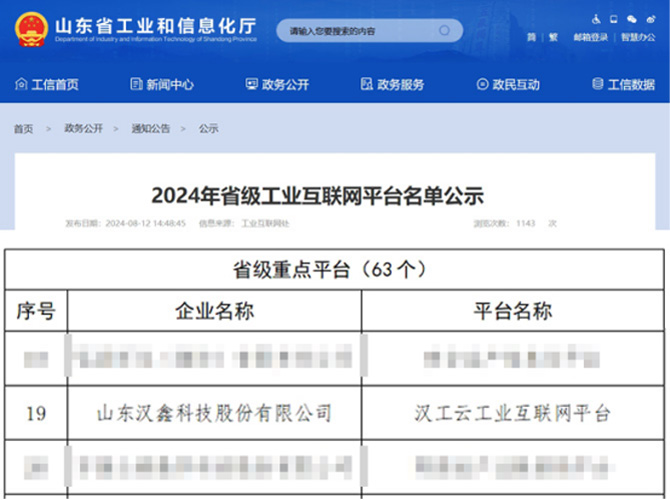Open the 政务公开 nav item
This screenshot has height=500, width=670.
click(277, 84)
